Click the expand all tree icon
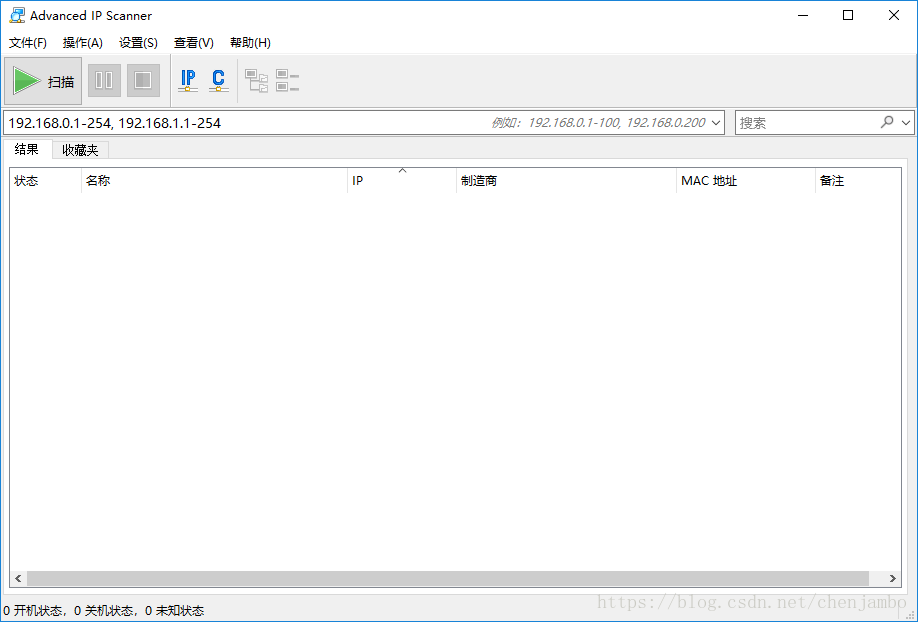Screen dimensions: 918x622 256,81
